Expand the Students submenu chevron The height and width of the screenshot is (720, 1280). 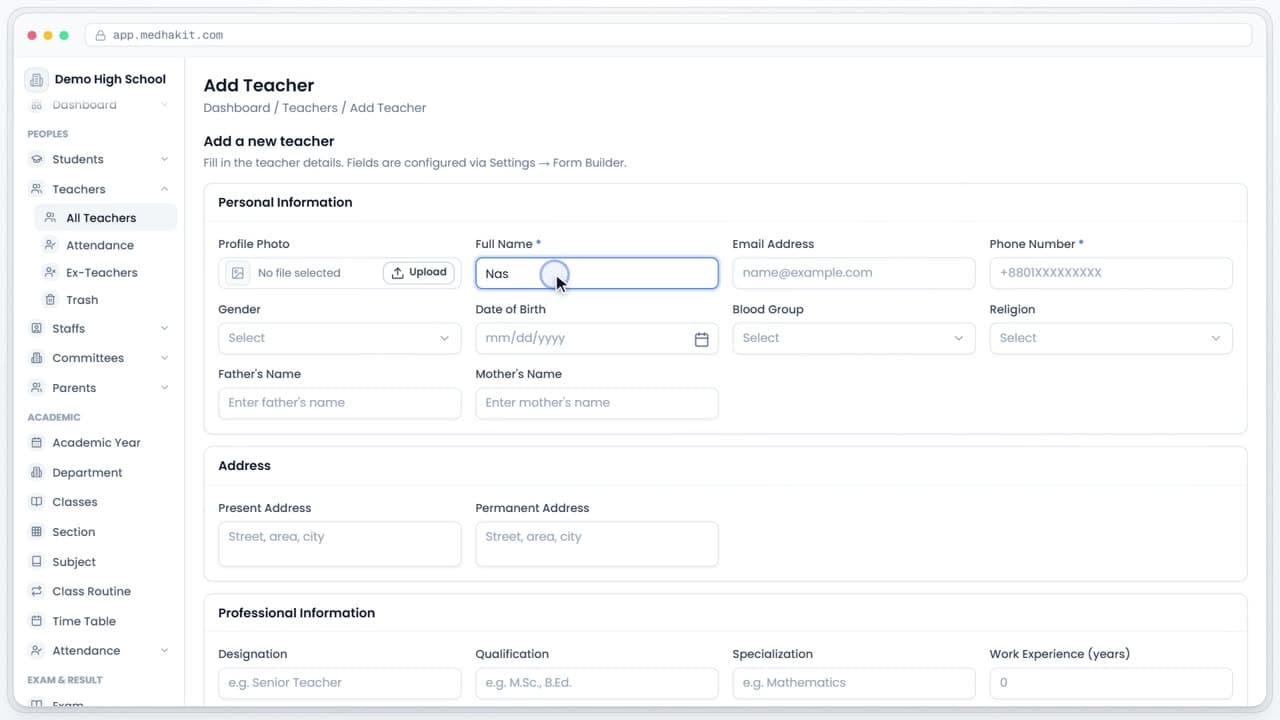pos(164,159)
